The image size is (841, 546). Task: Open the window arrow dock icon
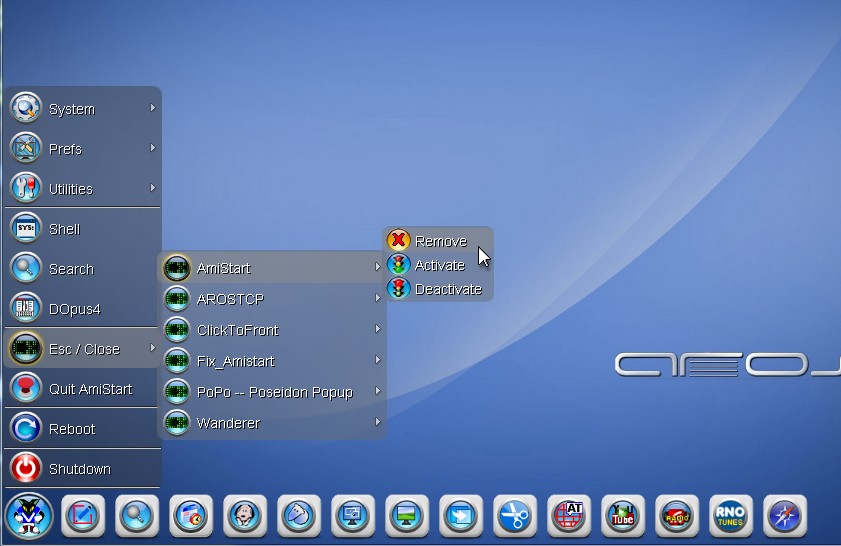point(461,516)
